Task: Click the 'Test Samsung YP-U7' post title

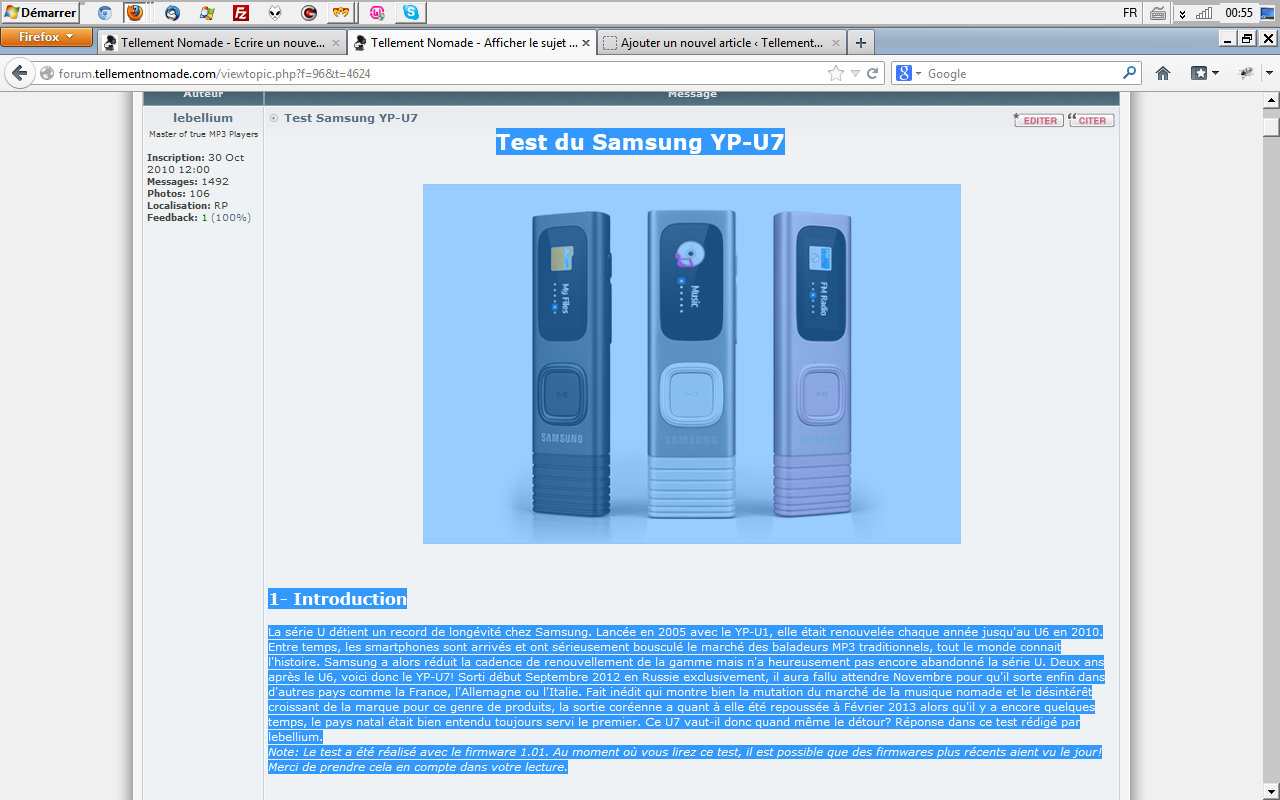Action: coord(351,117)
